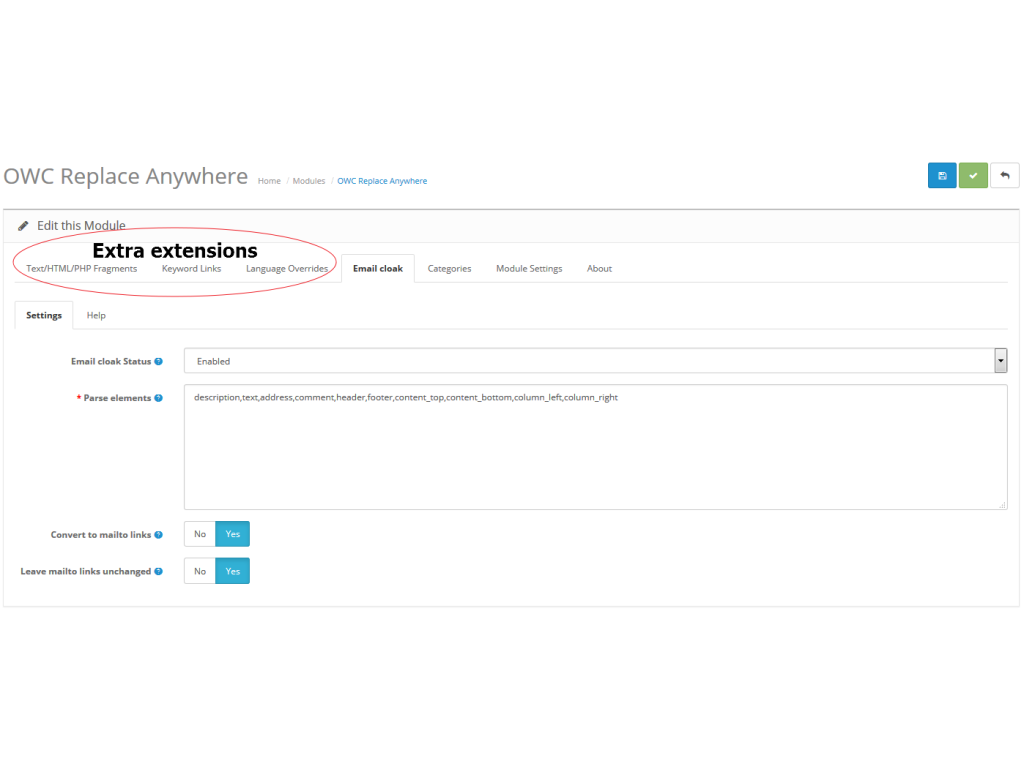Set Convert to mailto links to No
Viewport: 1024px width, 768px height.
pyautogui.click(x=200, y=534)
